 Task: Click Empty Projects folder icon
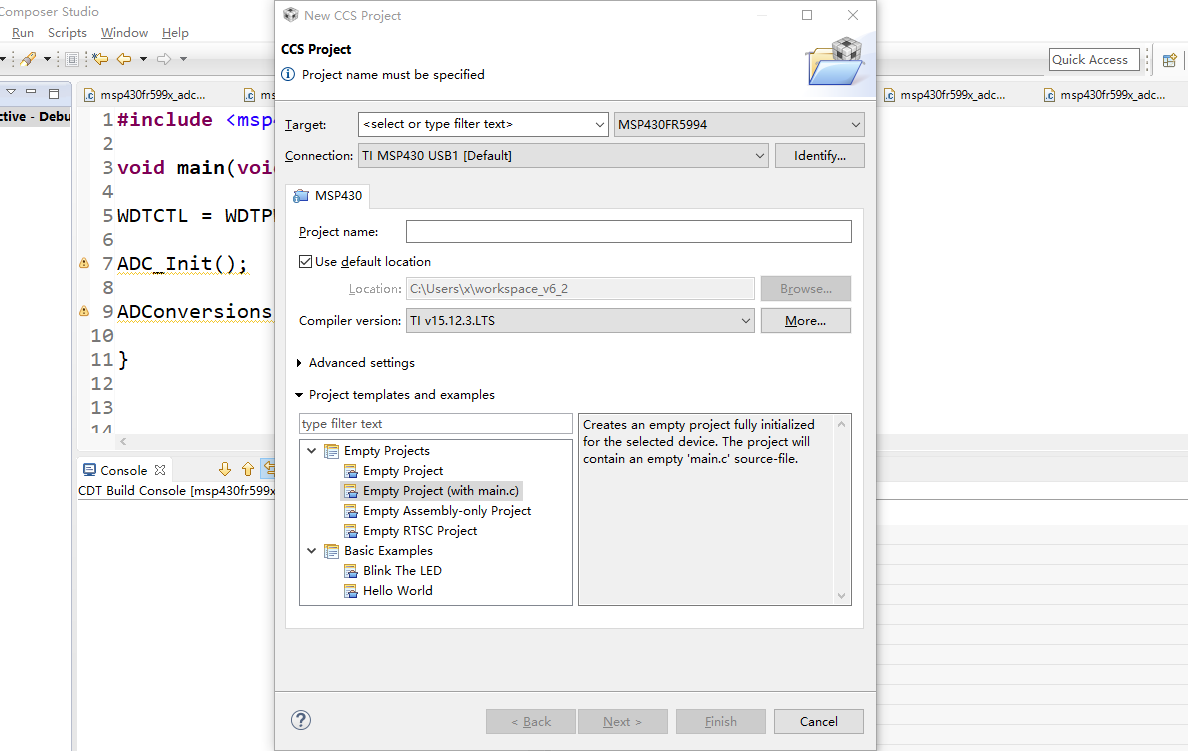pyautogui.click(x=331, y=451)
